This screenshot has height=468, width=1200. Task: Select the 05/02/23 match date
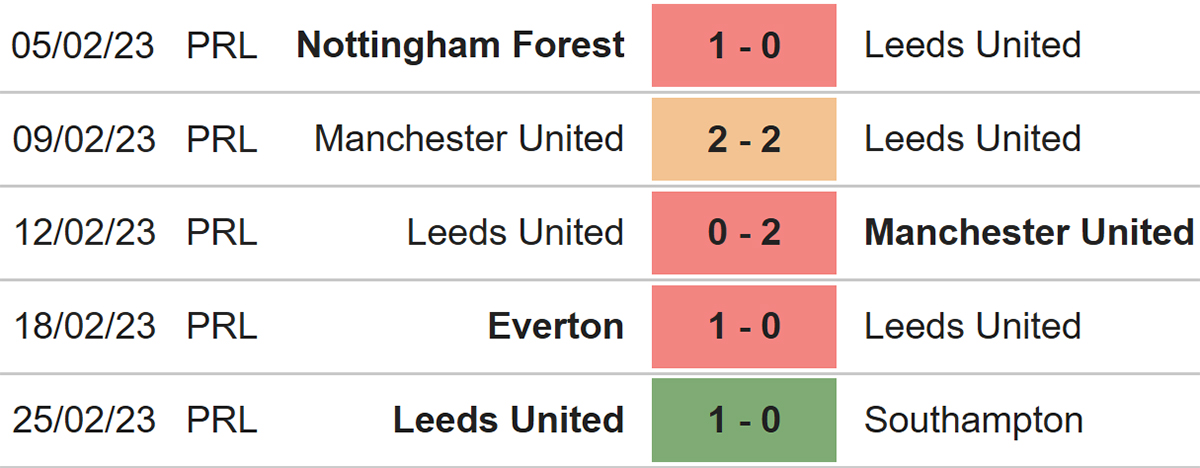click(84, 46)
